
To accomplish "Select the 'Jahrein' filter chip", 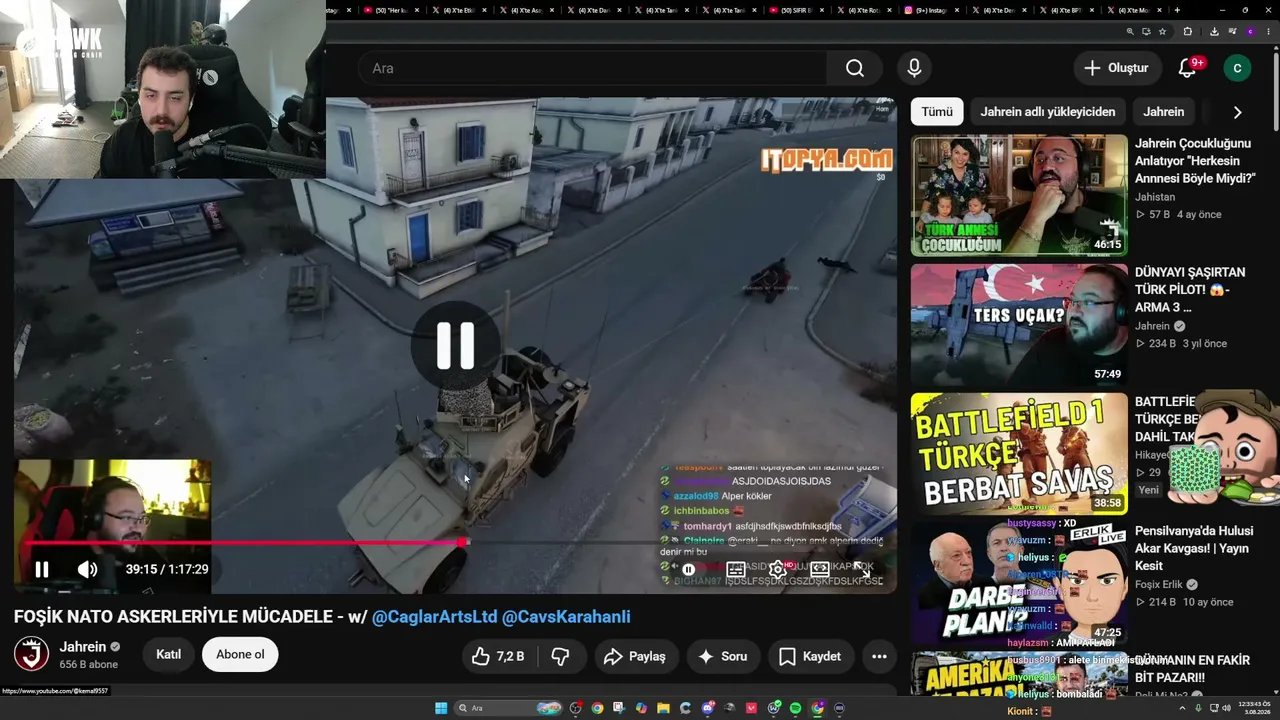I will tap(1163, 112).
